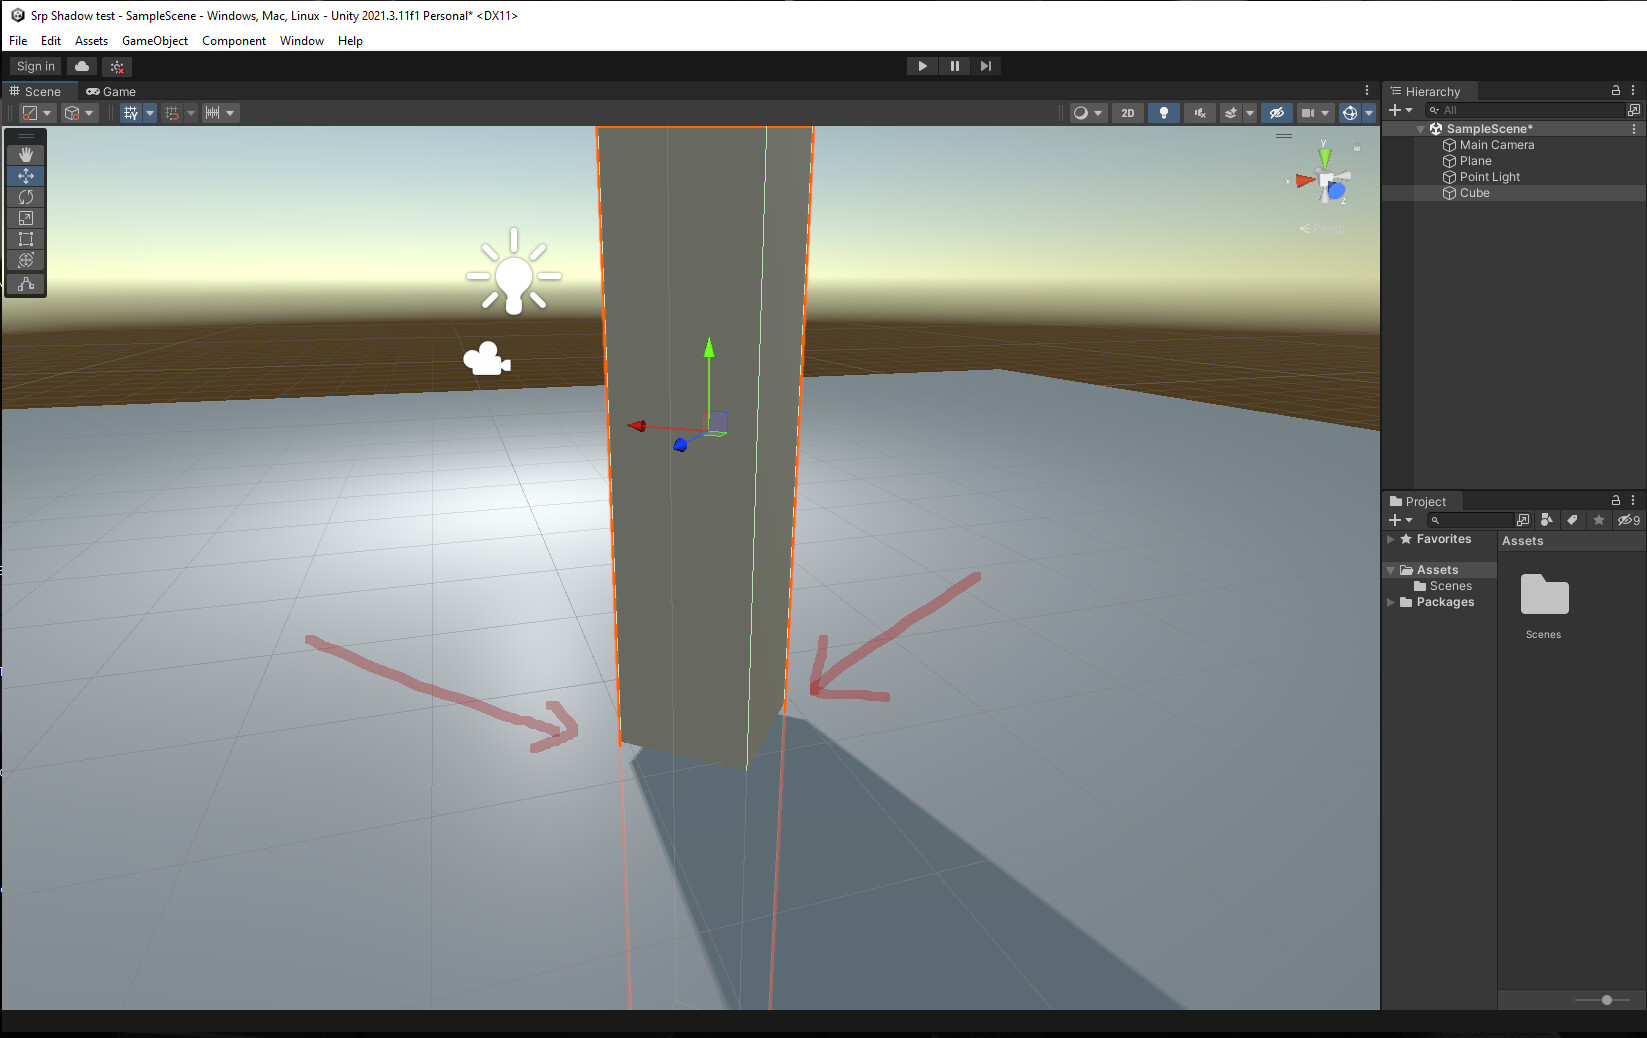The image size is (1647, 1038).
Task: Lock the Hierarchy panel
Action: click(x=1616, y=90)
